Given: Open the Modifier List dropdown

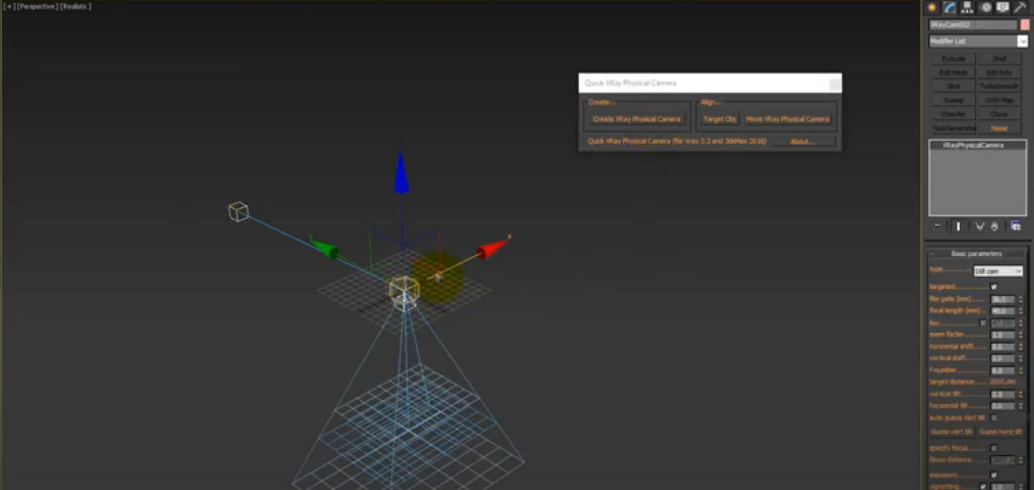Looking at the screenshot, I should [979, 41].
